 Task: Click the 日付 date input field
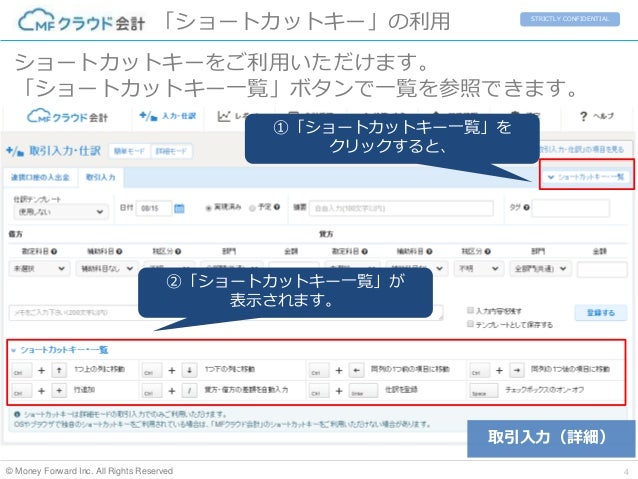tap(153, 208)
